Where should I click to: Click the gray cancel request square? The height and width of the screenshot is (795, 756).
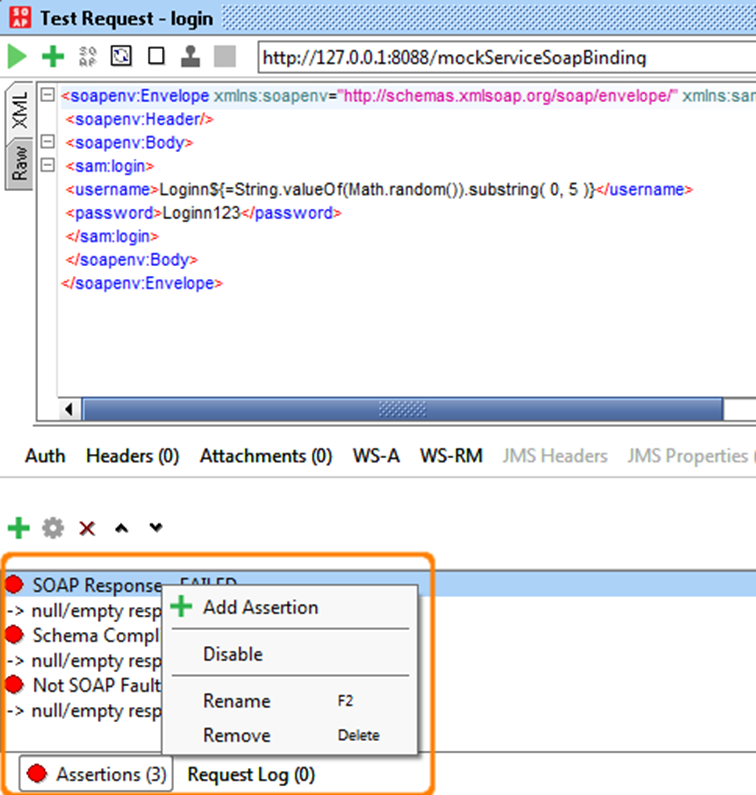point(225,56)
